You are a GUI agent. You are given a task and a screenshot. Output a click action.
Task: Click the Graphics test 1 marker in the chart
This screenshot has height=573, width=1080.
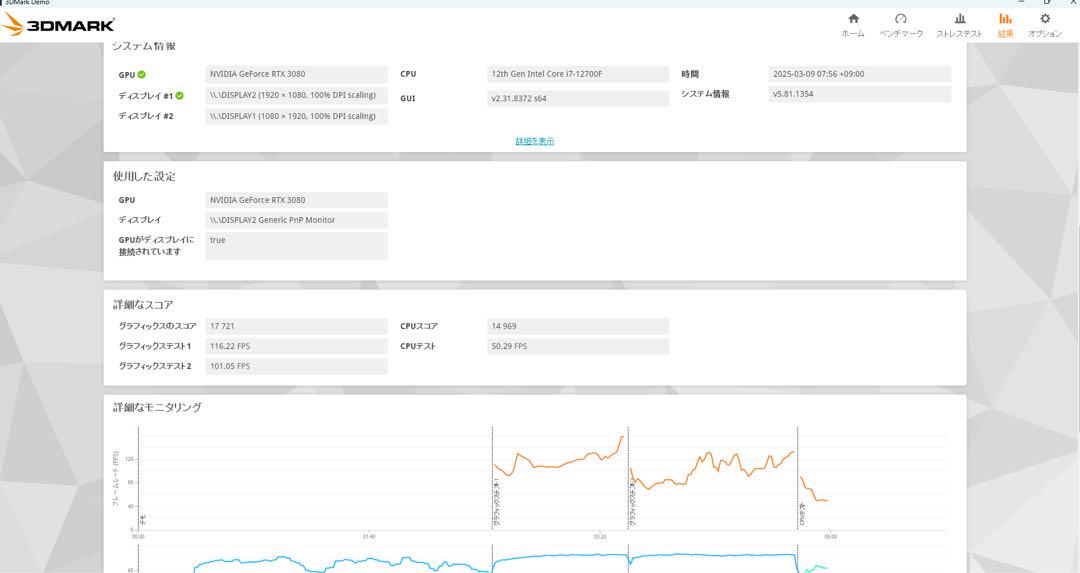click(x=497, y=503)
